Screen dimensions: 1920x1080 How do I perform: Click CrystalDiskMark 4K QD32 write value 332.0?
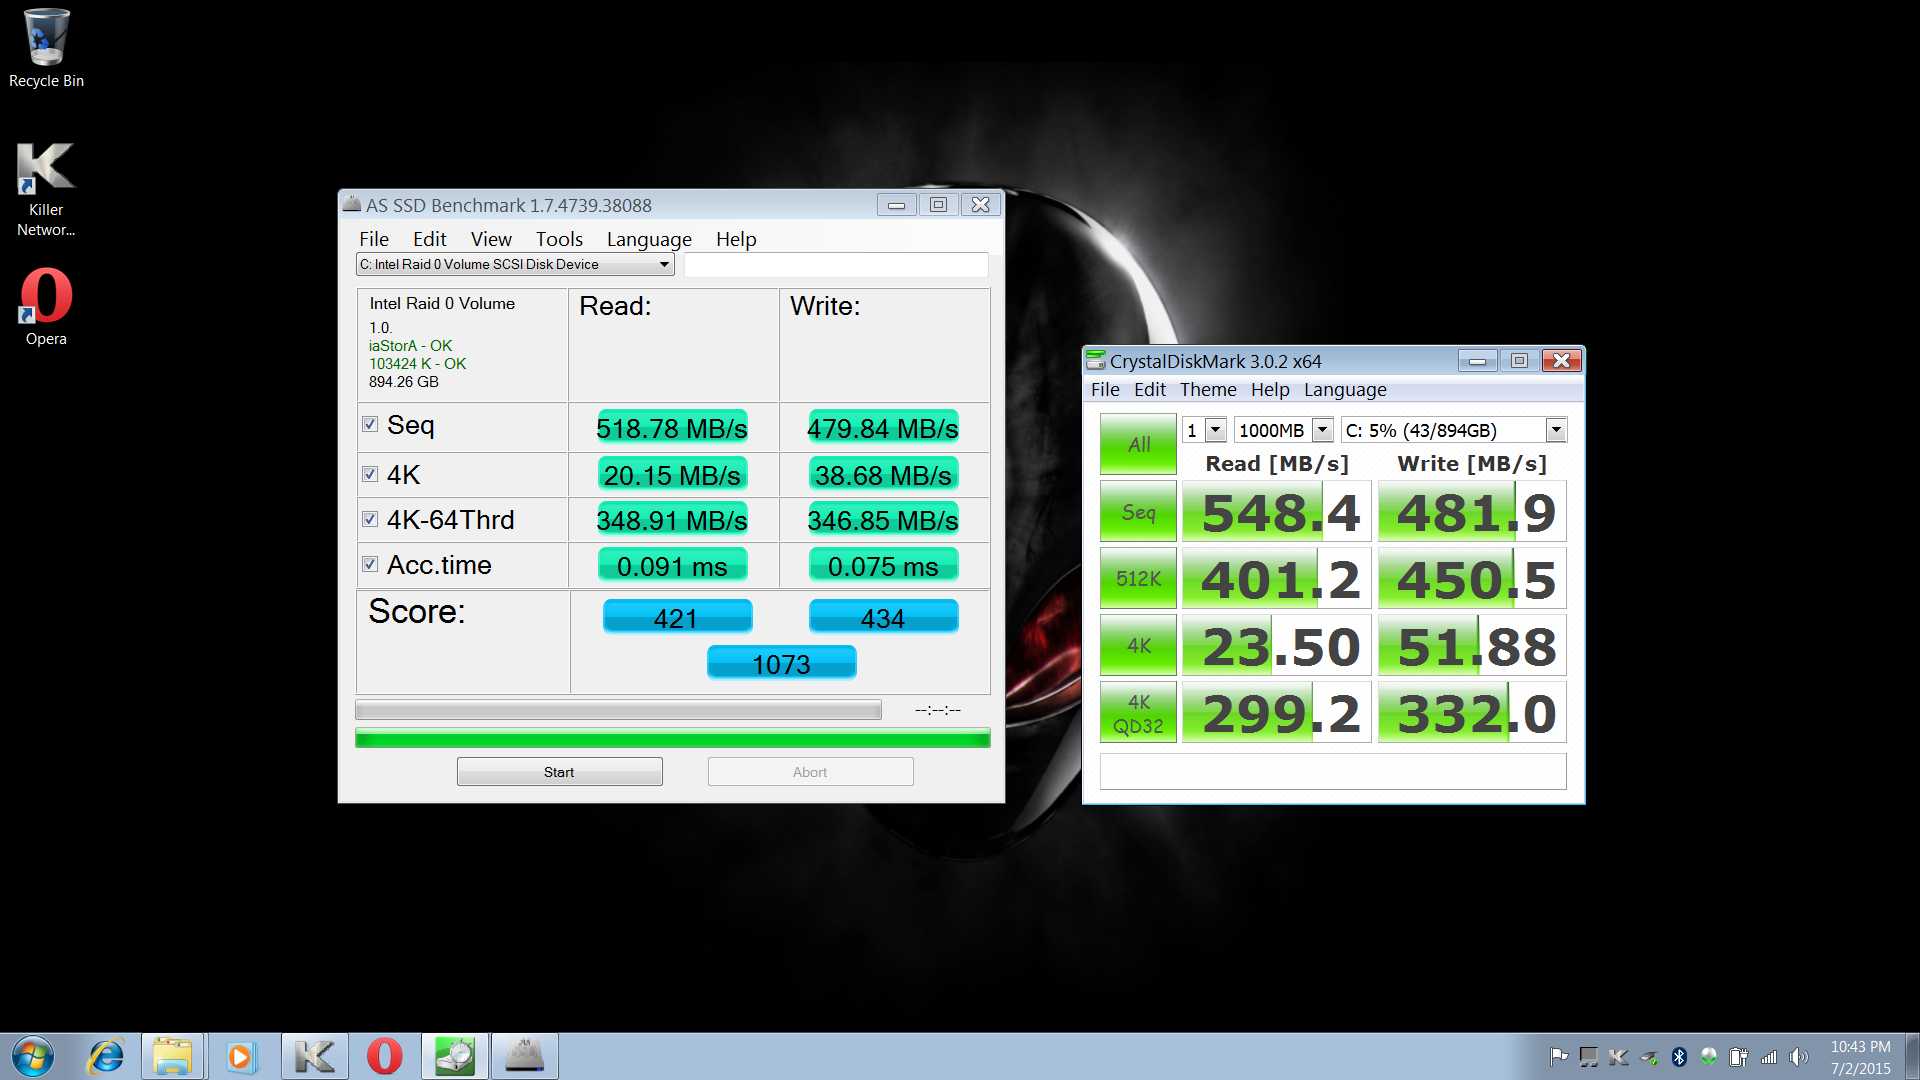click(1472, 713)
